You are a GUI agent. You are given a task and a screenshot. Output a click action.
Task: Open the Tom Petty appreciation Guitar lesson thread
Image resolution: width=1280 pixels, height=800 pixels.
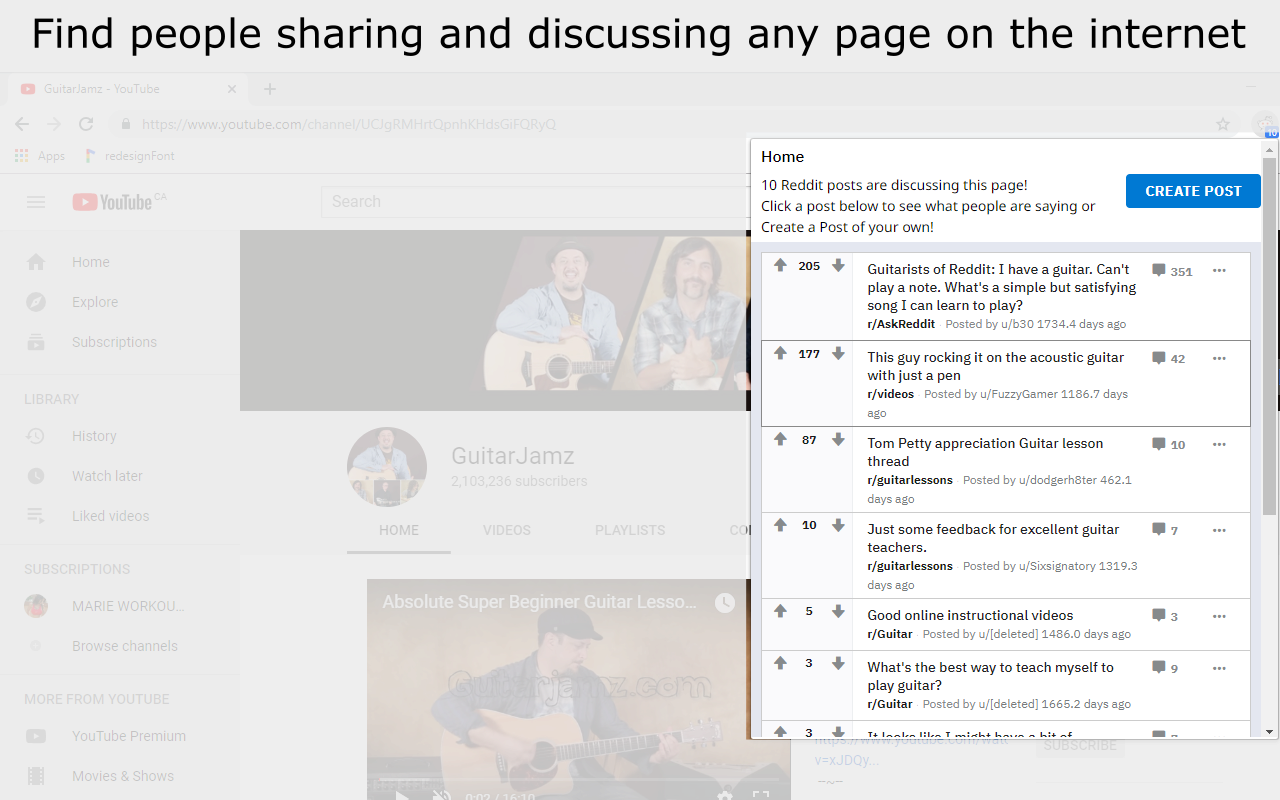click(985, 452)
